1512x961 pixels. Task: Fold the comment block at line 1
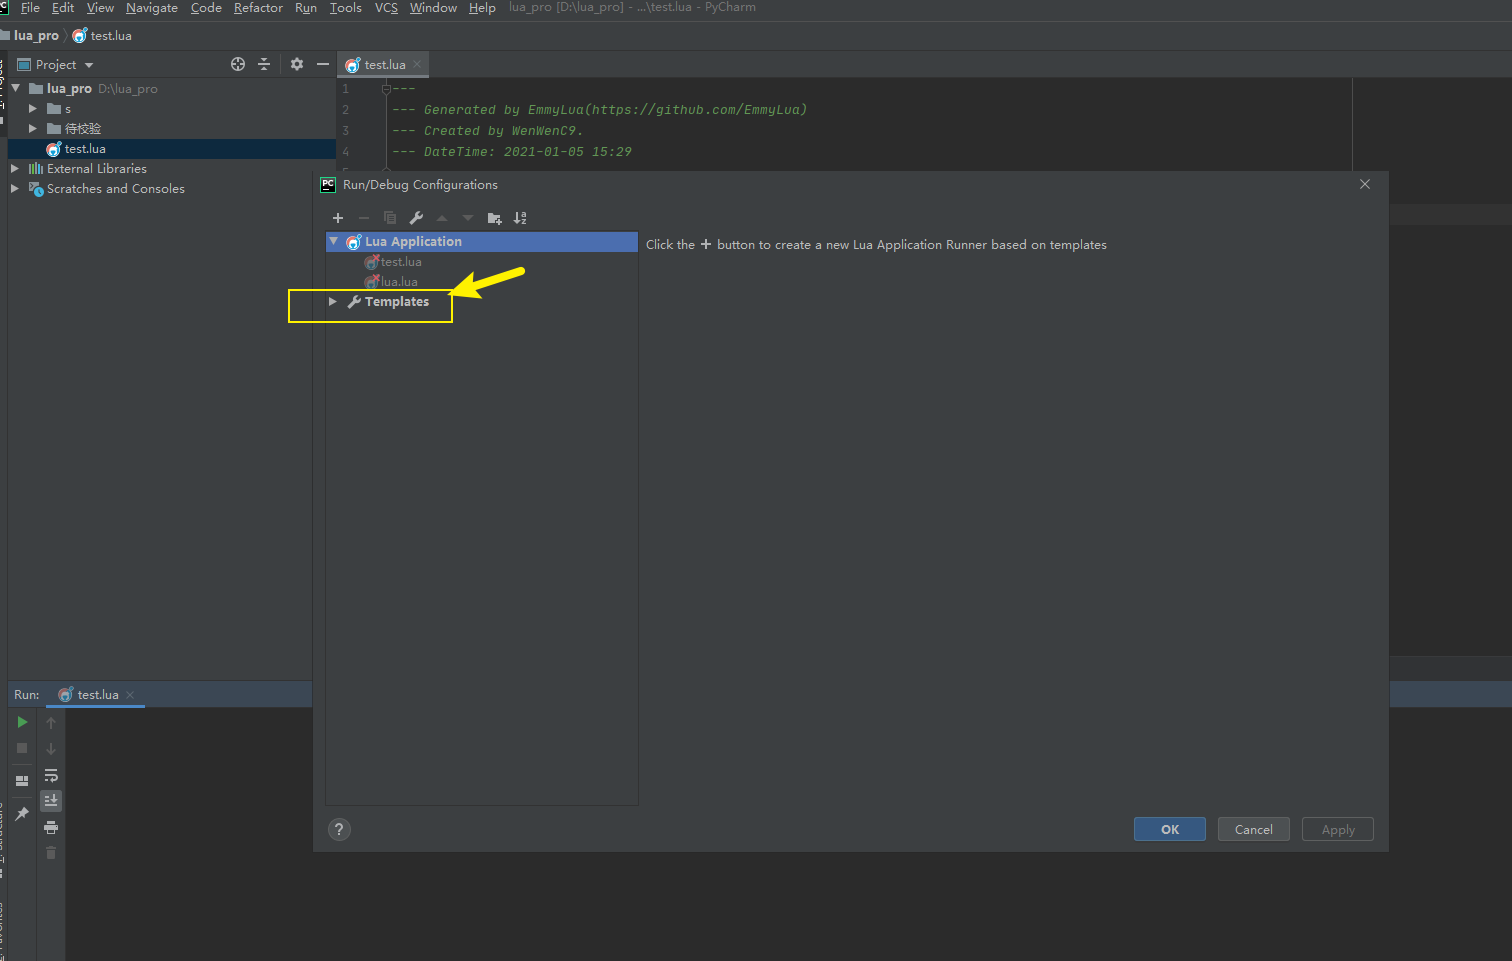[386, 89]
